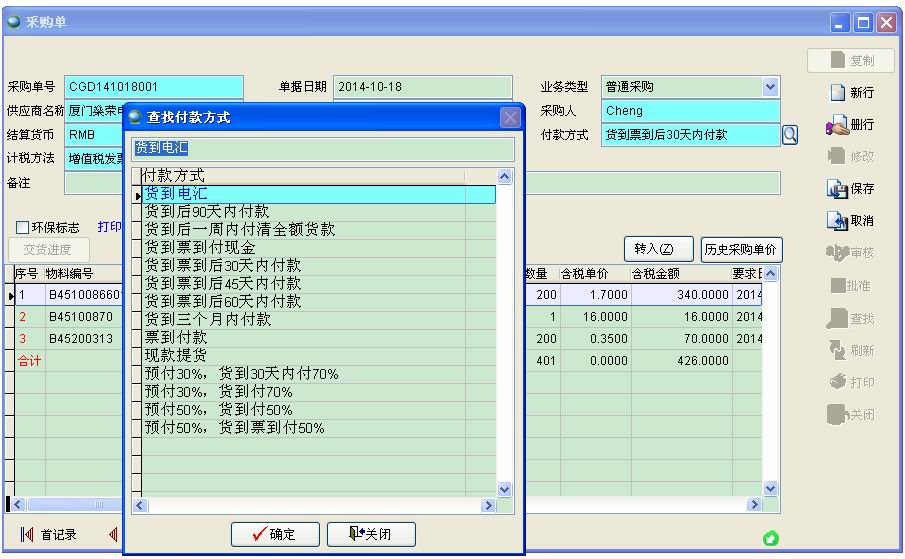Click the green status icon at bottom right
905x559 pixels.
(x=770, y=539)
